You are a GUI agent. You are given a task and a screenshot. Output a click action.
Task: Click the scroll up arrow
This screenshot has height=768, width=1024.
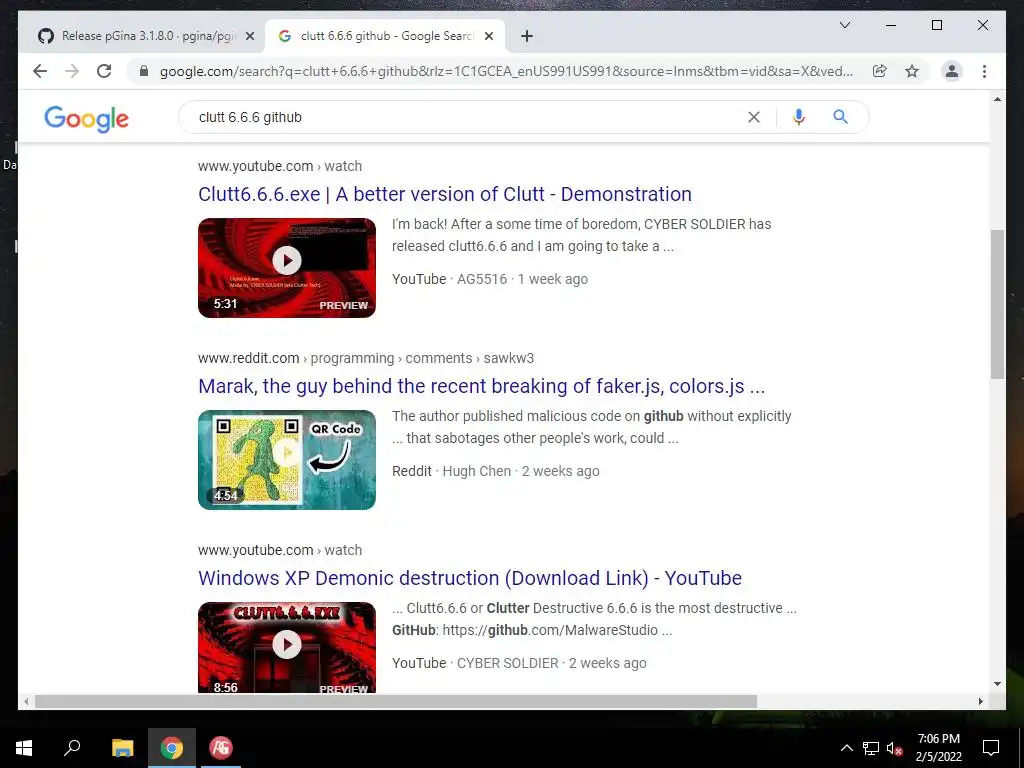coord(997,99)
